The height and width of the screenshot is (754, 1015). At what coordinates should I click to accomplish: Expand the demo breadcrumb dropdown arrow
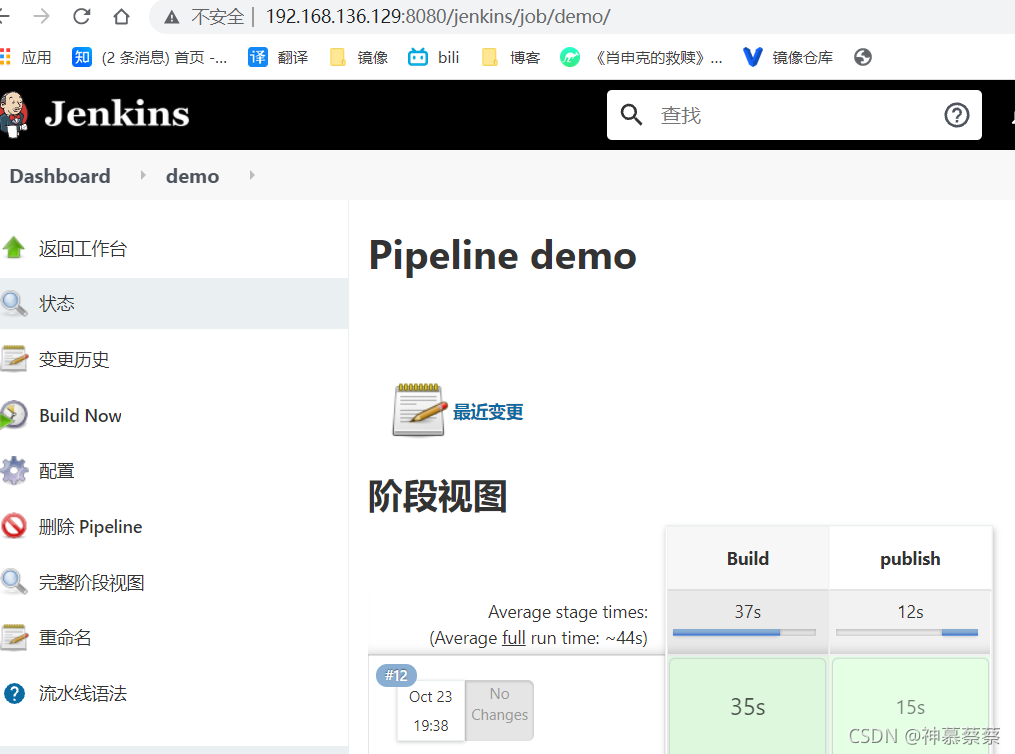click(x=252, y=175)
